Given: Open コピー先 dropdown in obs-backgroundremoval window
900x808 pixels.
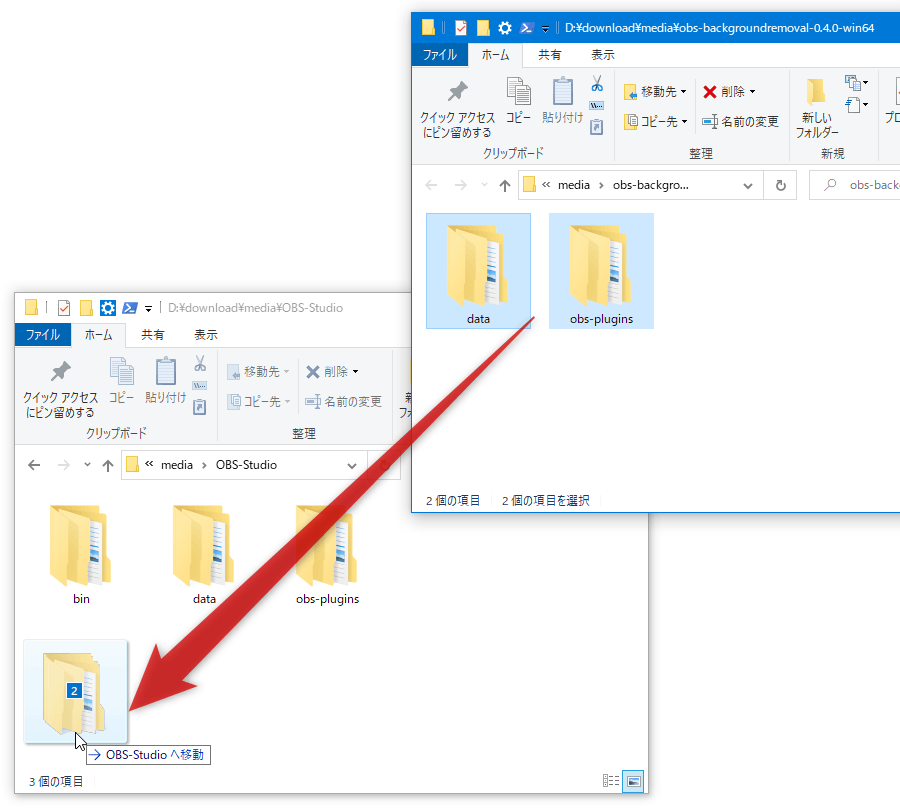Looking at the screenshot, I should point(655,122).
